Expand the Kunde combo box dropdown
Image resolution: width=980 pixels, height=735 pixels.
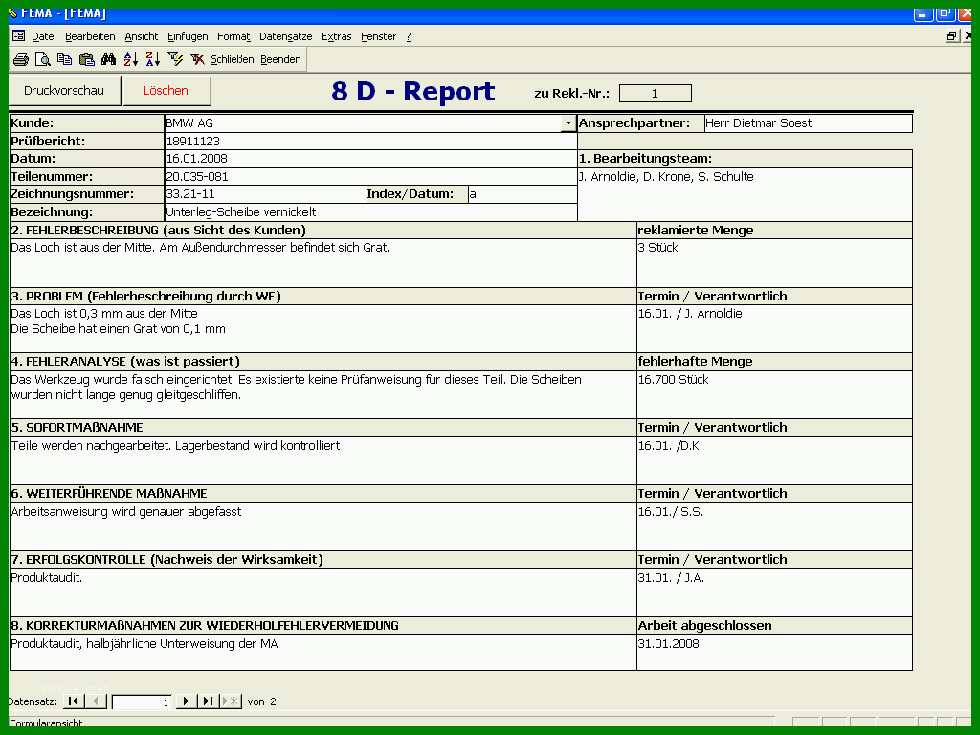pos(568,123)
